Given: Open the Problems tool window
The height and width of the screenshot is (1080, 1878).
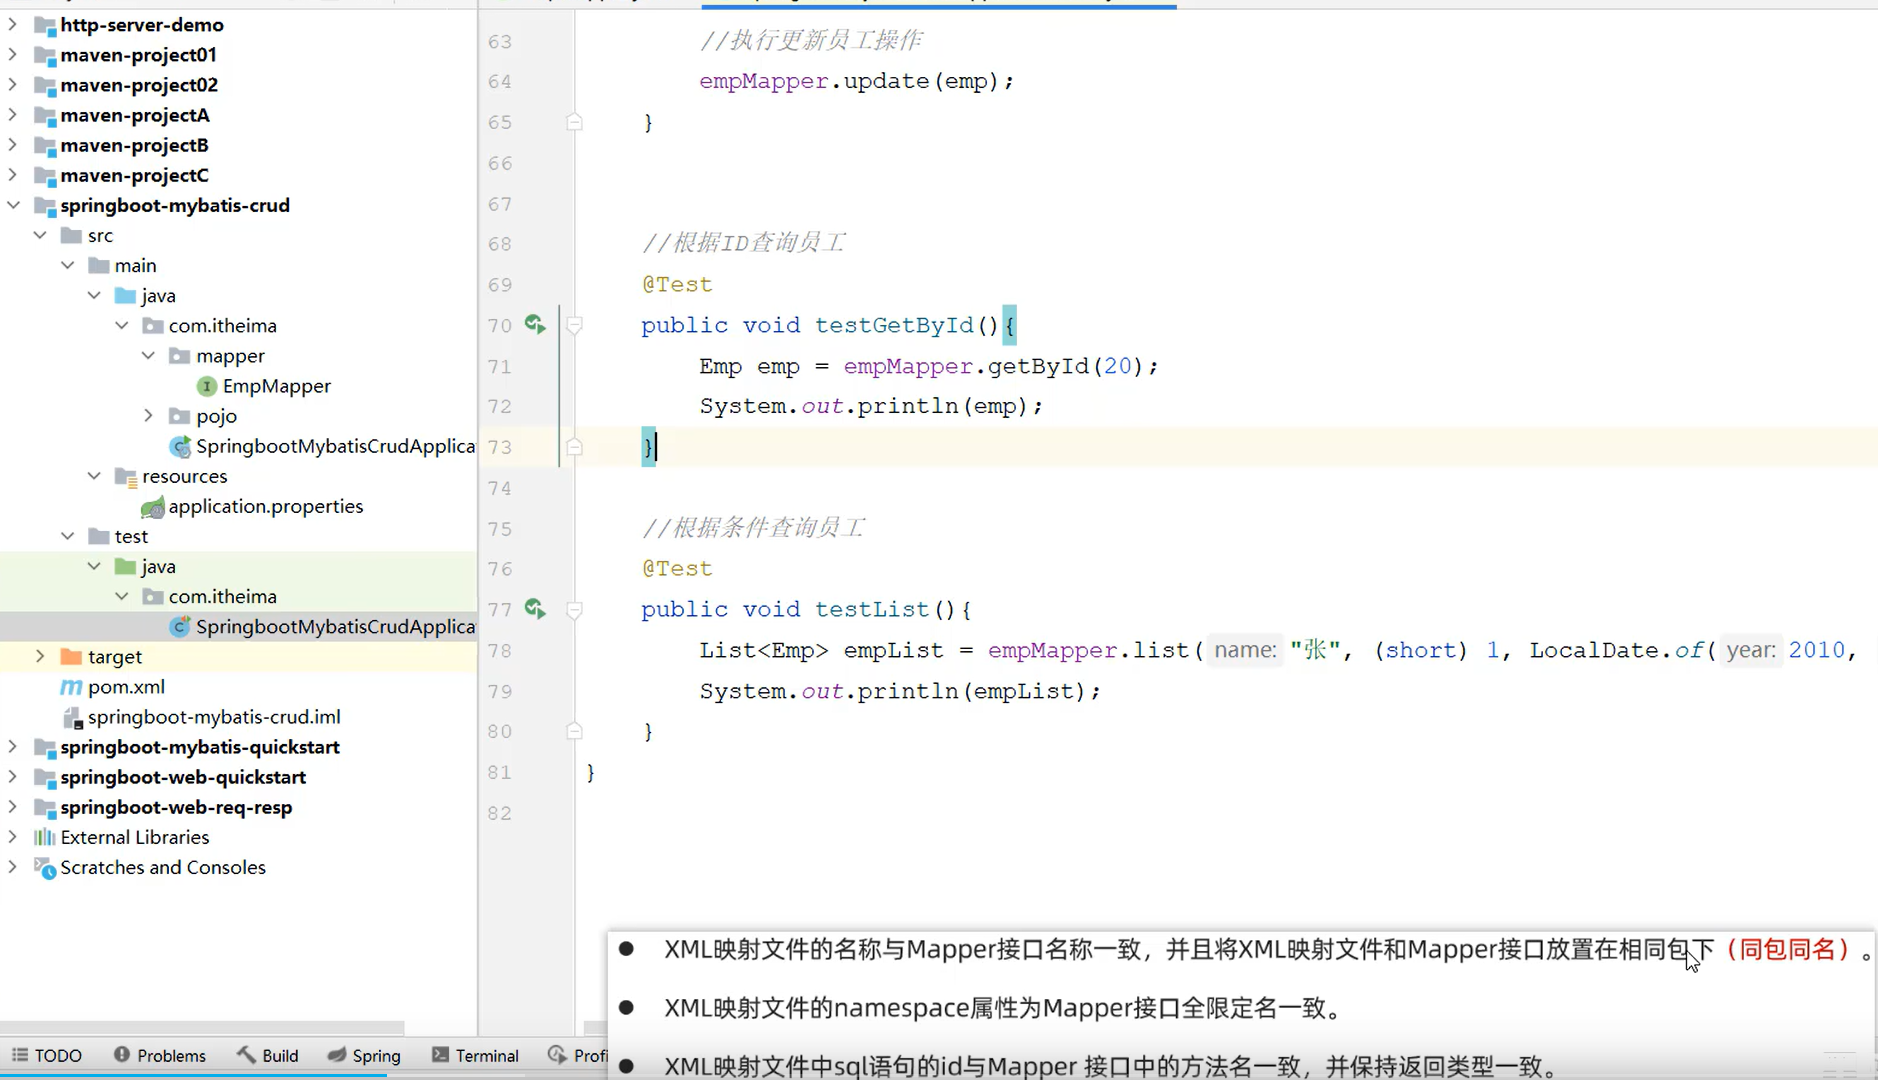Looking at the screenshot, I should (160, 1055).
